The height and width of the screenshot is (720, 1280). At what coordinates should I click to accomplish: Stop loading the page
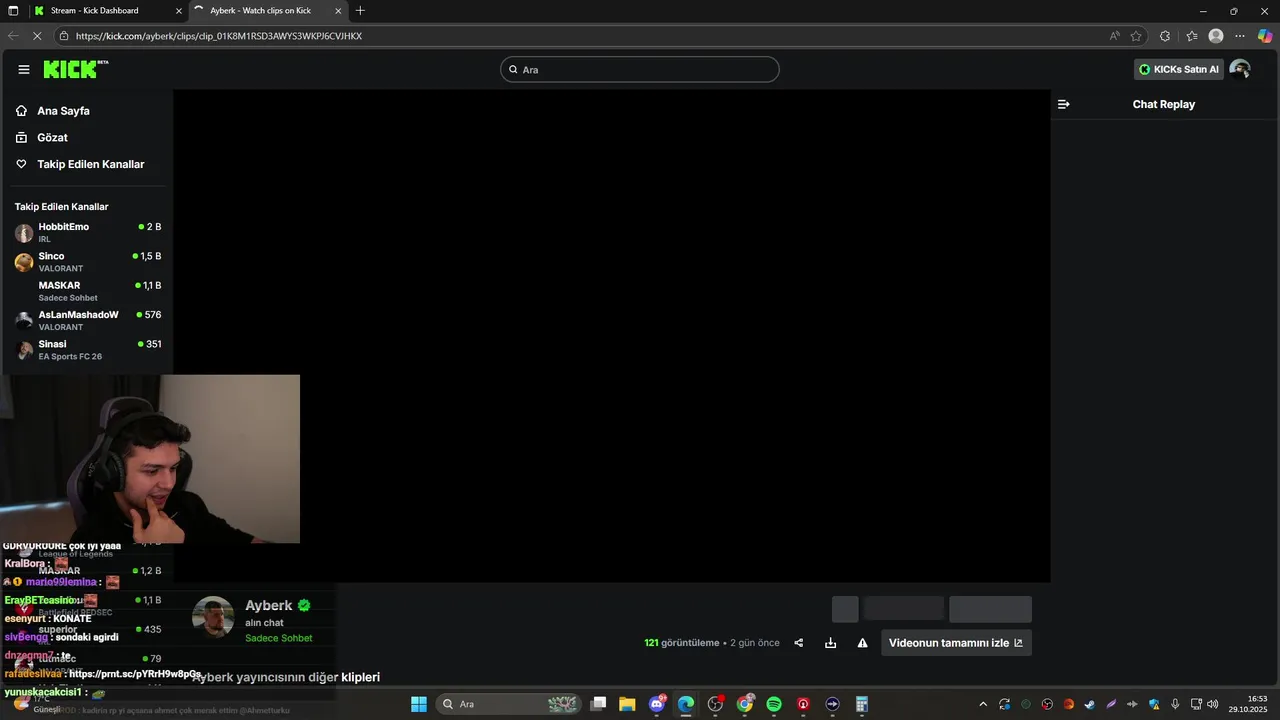point(37,36)
